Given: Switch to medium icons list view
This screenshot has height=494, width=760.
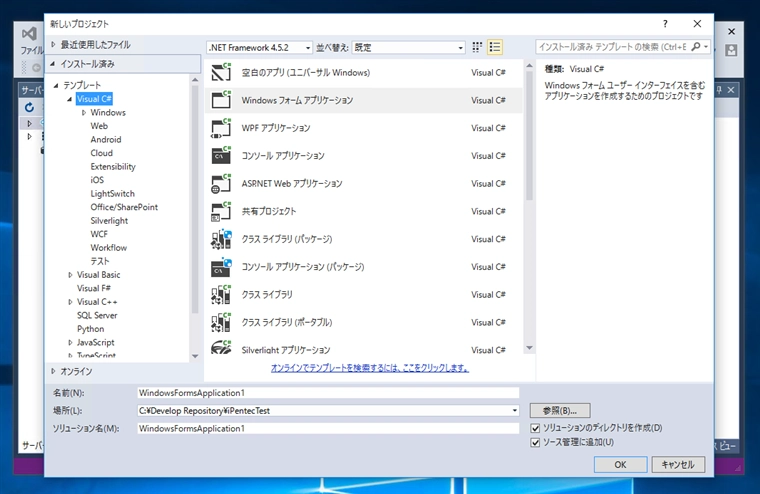Looking at the screenshot, I should 495,47.
